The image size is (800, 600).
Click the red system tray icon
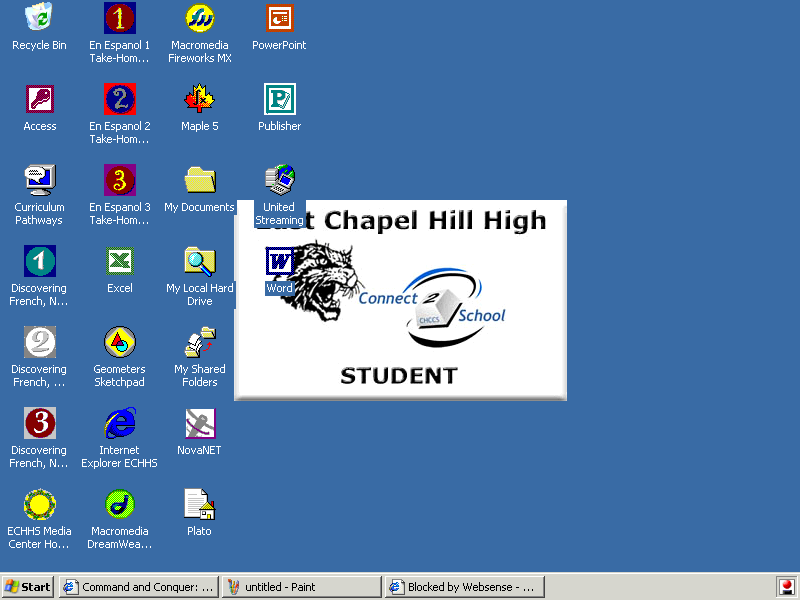[x=786, y=587]
